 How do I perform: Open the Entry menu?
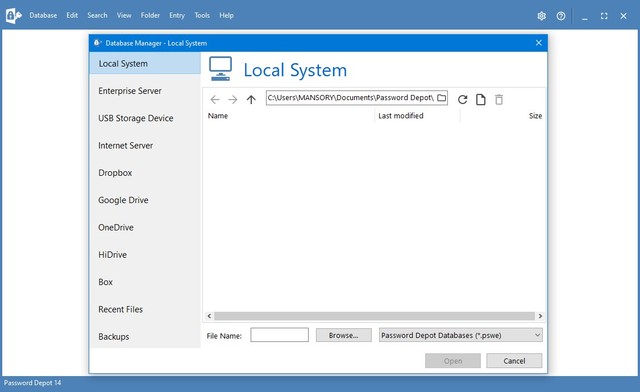click(x=177, y=16)
